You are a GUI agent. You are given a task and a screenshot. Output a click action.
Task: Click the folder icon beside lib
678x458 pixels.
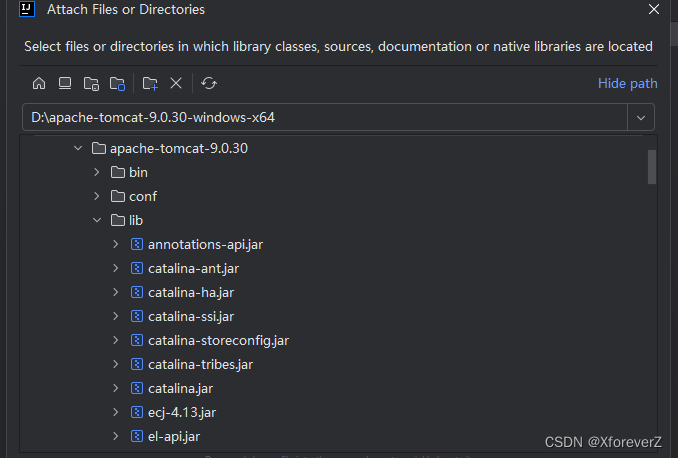(118, 221)
